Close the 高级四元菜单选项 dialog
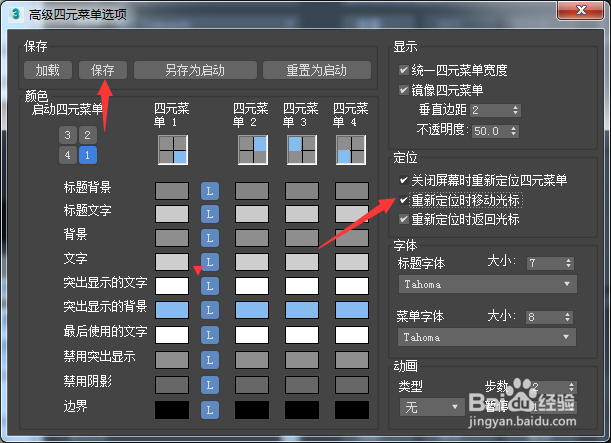This screenshot has width=611, height=443. (x=581, y=10)
